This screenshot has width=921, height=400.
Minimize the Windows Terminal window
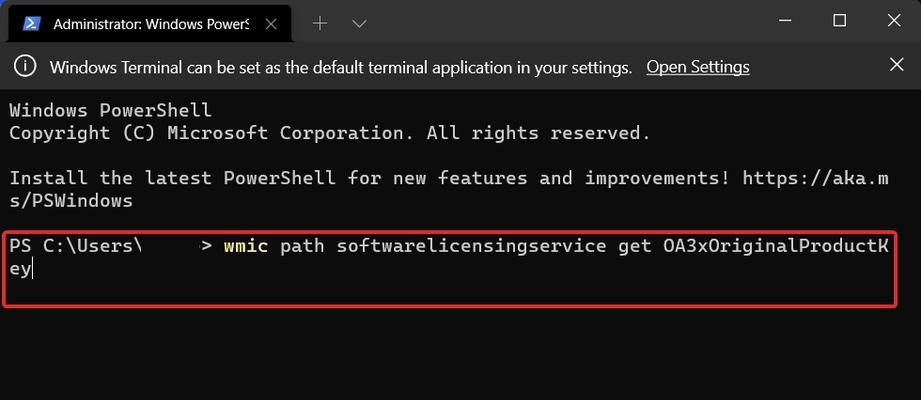785,21
